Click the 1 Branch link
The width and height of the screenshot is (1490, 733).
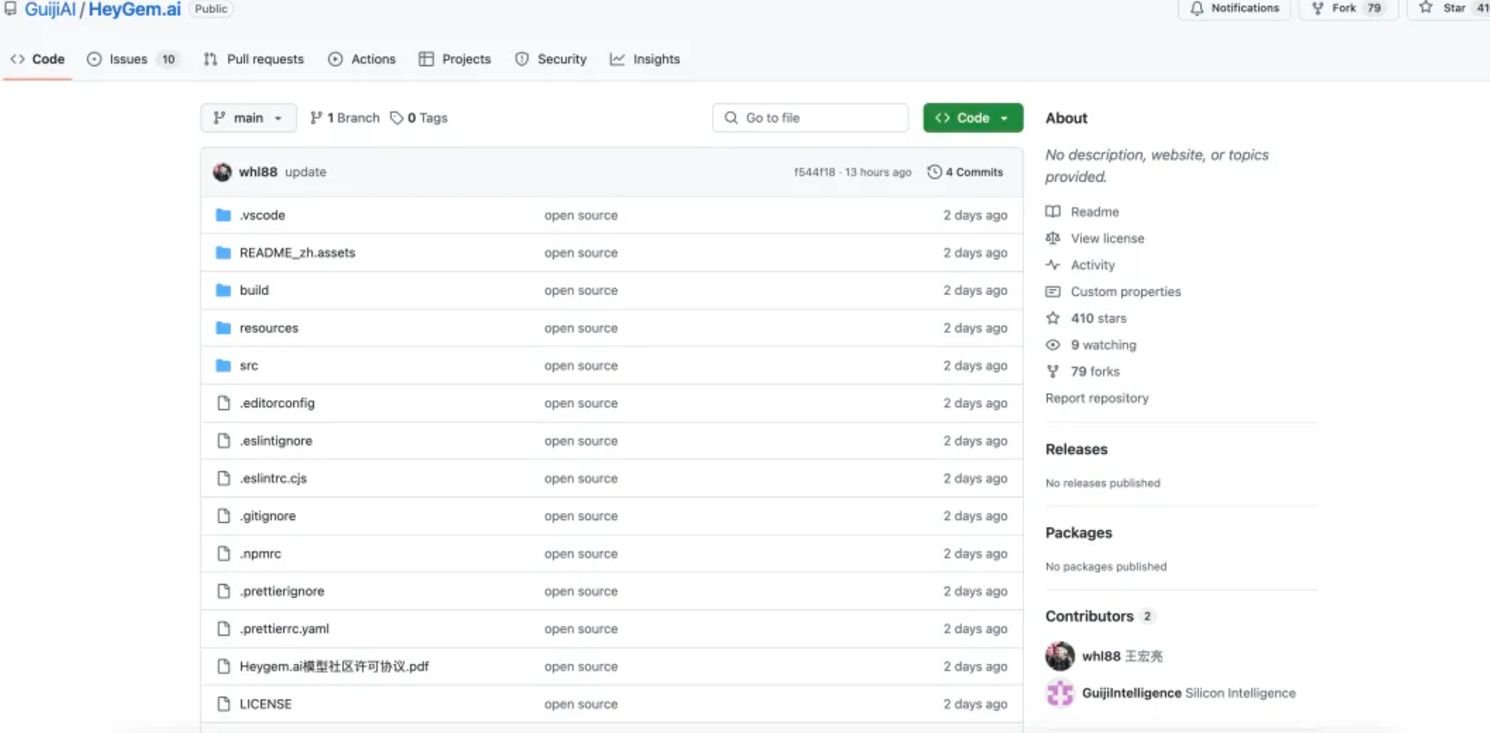tap(345, 118)
